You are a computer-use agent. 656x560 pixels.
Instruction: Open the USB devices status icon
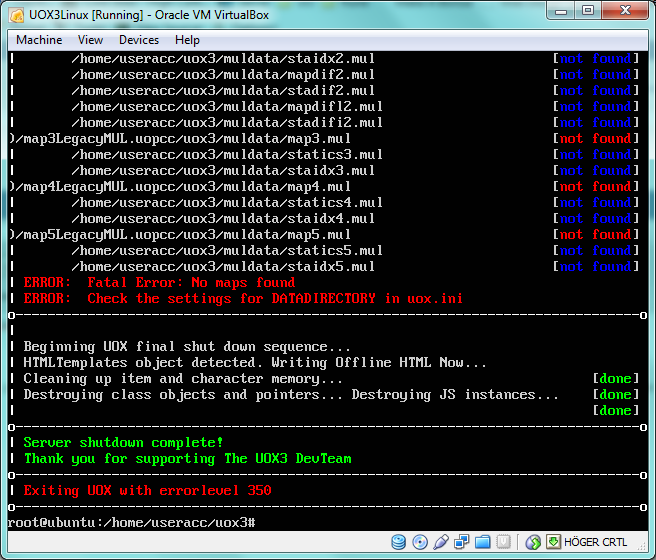tap(441, 542)
